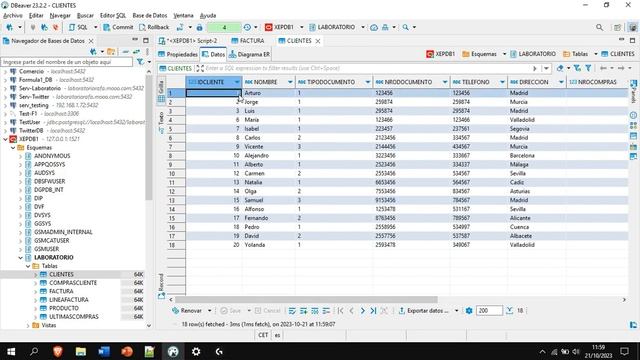
Task: Click the expand filter panel icon beside CLIENTES
Action: coord(200,68)
